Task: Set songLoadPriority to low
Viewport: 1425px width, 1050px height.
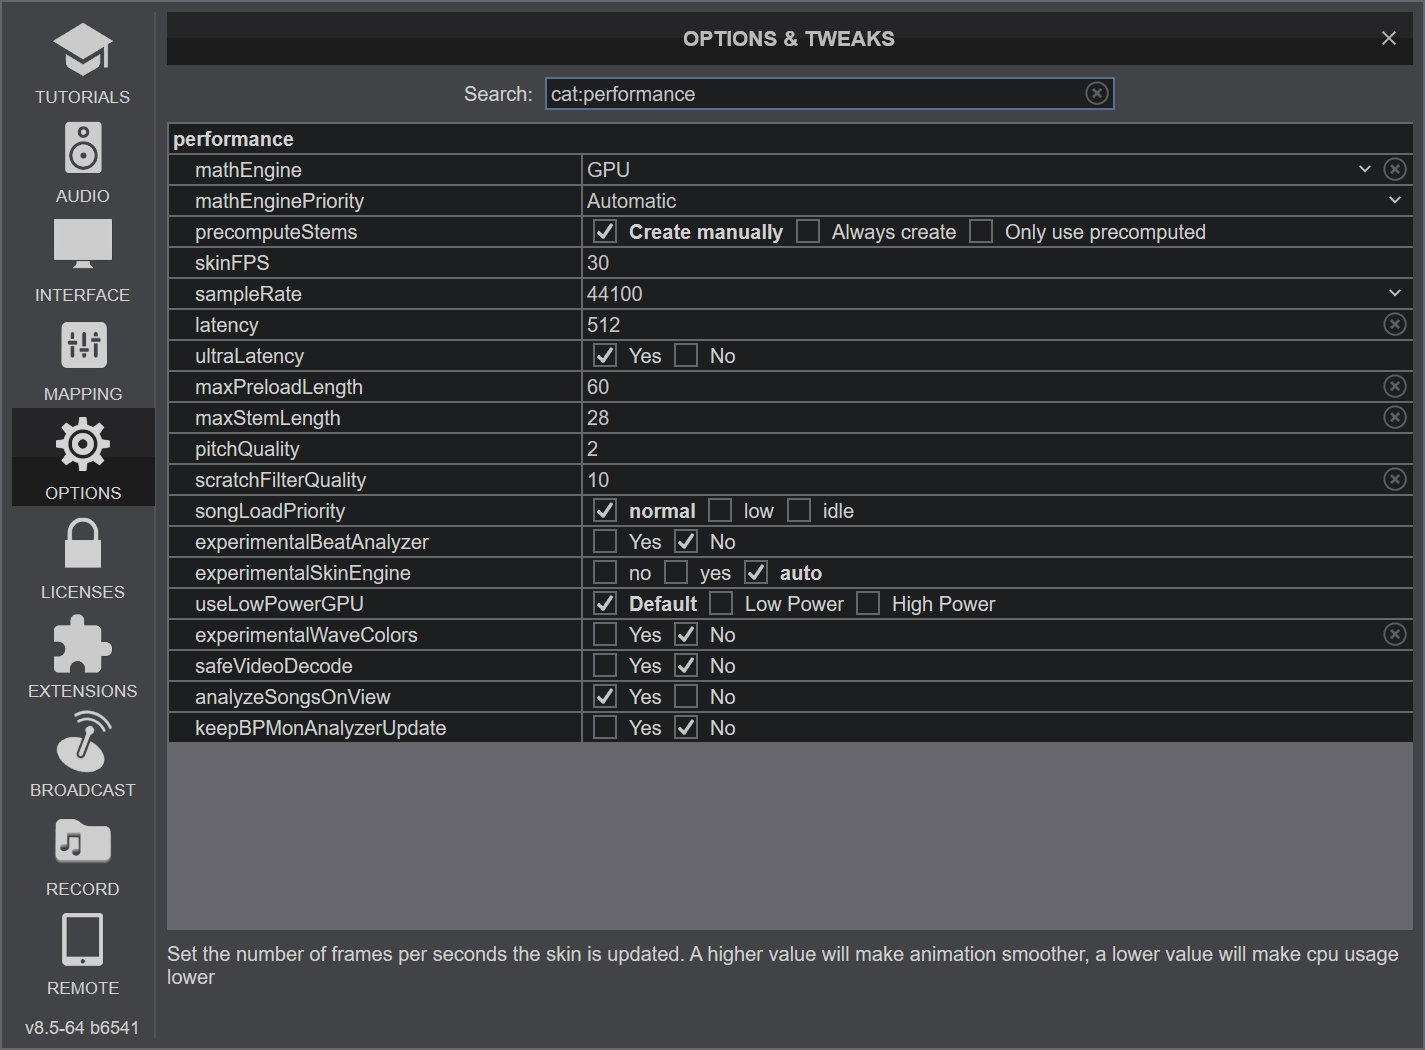Action: (x=720, y=510)
